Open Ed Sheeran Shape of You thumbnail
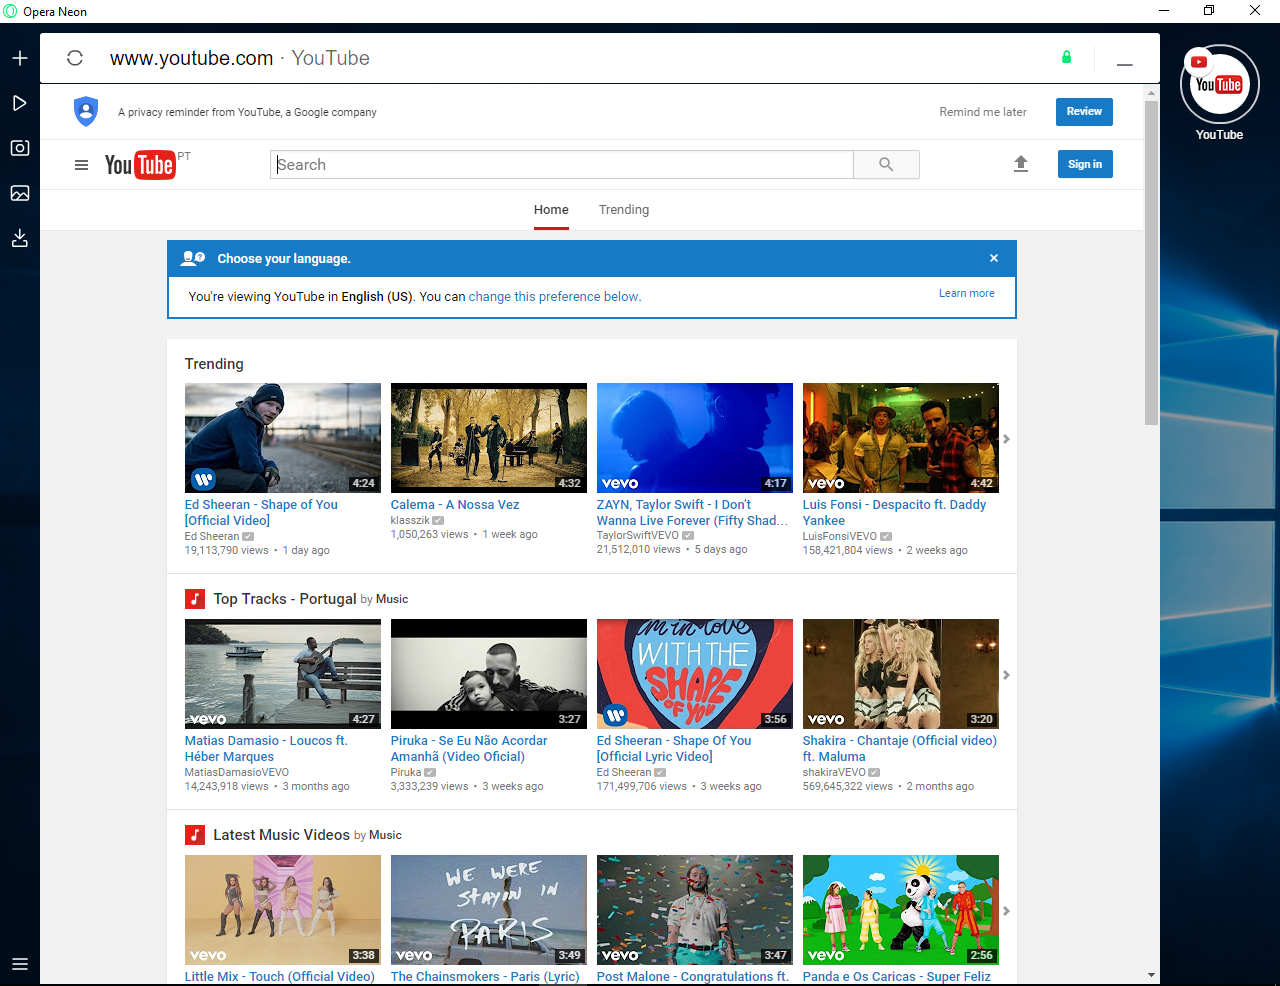 coord(283,438)
